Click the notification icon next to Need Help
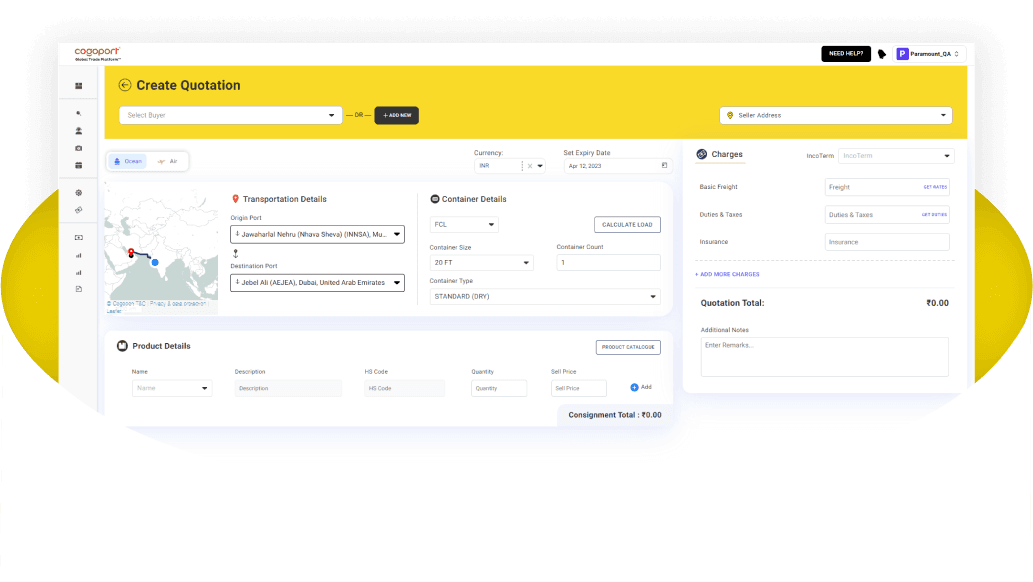Viewport: 1033px width, 582px height. click(882, 54)
